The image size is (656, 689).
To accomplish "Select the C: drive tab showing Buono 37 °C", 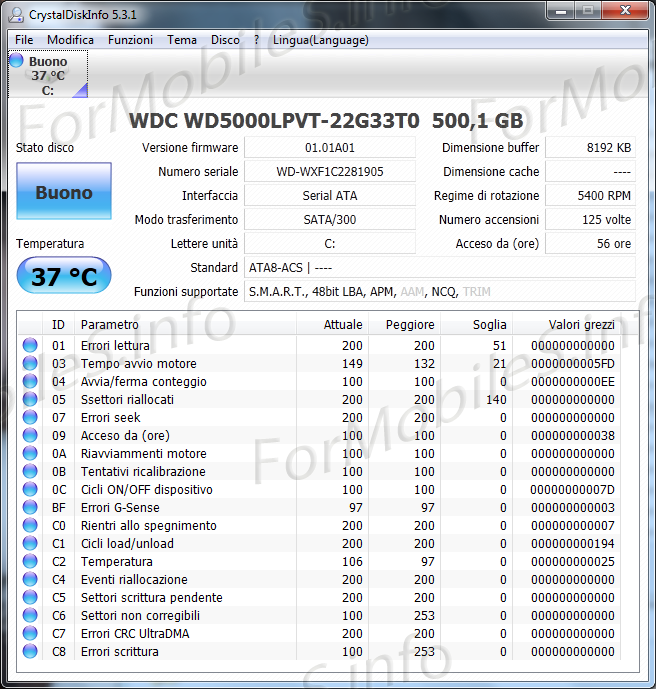I will [x=47, y=76].
